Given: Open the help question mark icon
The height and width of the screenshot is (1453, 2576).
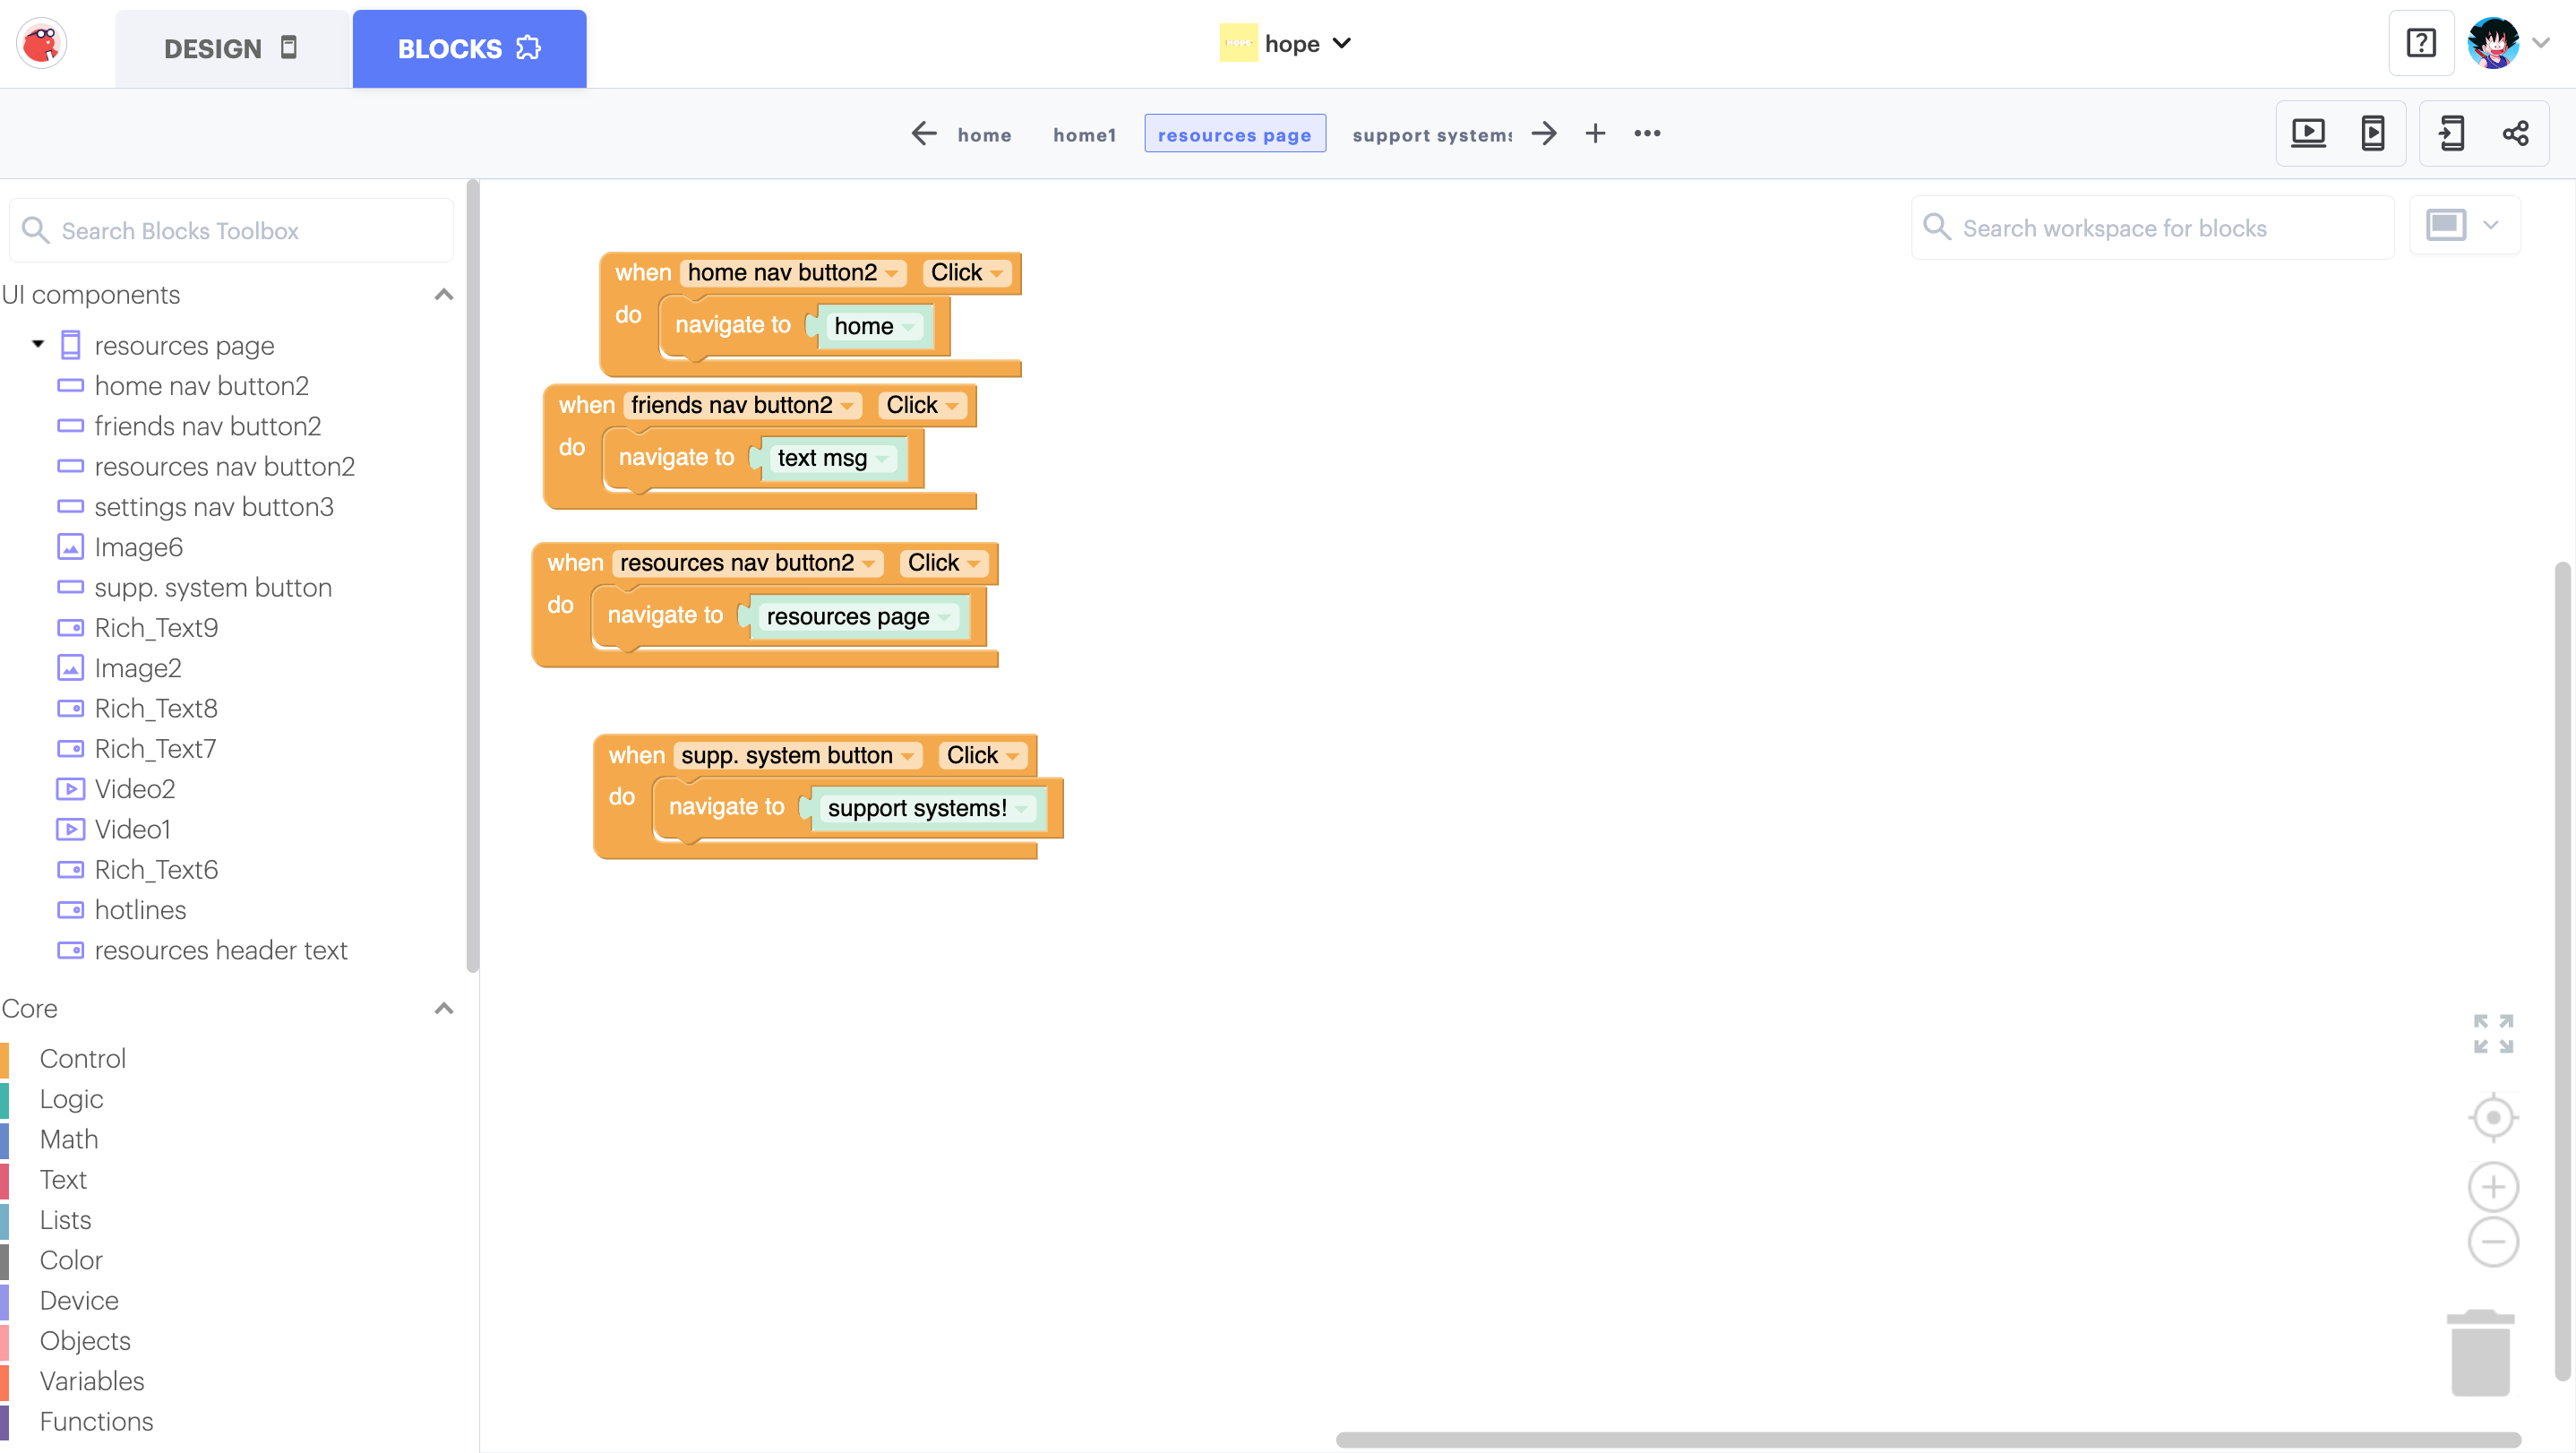Looking at the screenshot, I should tap(2421, 44).
